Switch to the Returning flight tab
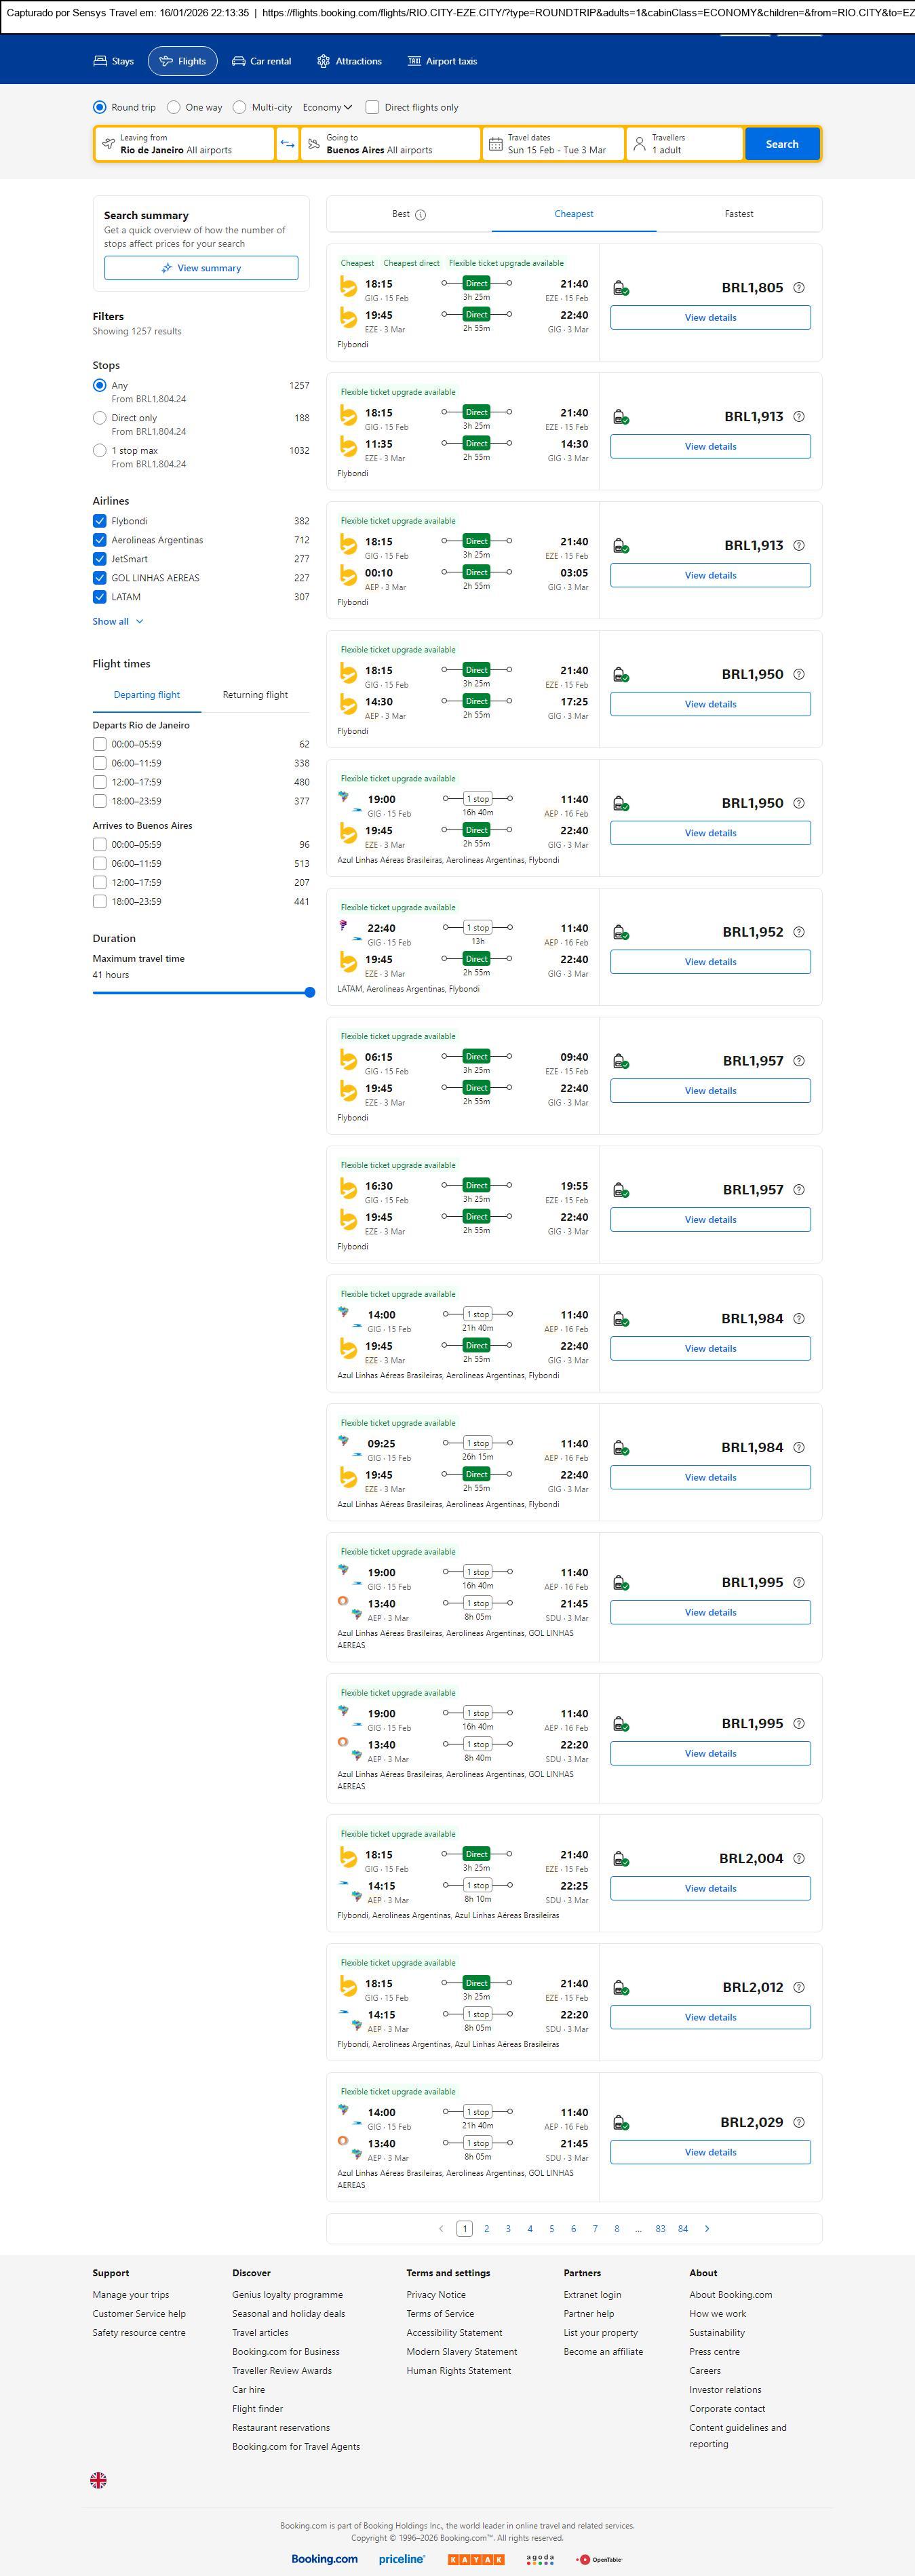Image resolution: width=915 pixels, height=2576 pixels. (x=255, y=695)
